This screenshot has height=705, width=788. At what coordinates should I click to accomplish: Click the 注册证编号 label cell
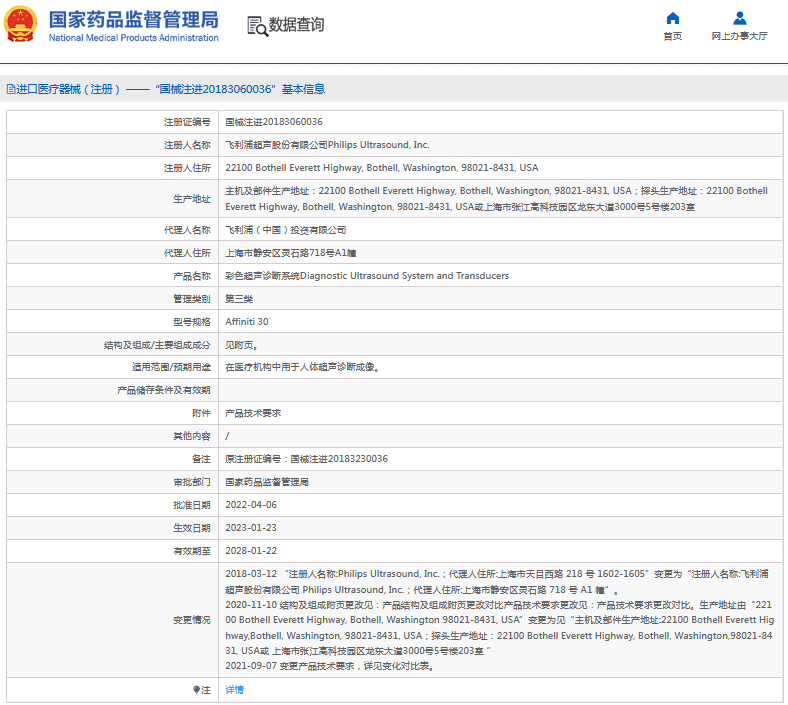click(113, 122)
